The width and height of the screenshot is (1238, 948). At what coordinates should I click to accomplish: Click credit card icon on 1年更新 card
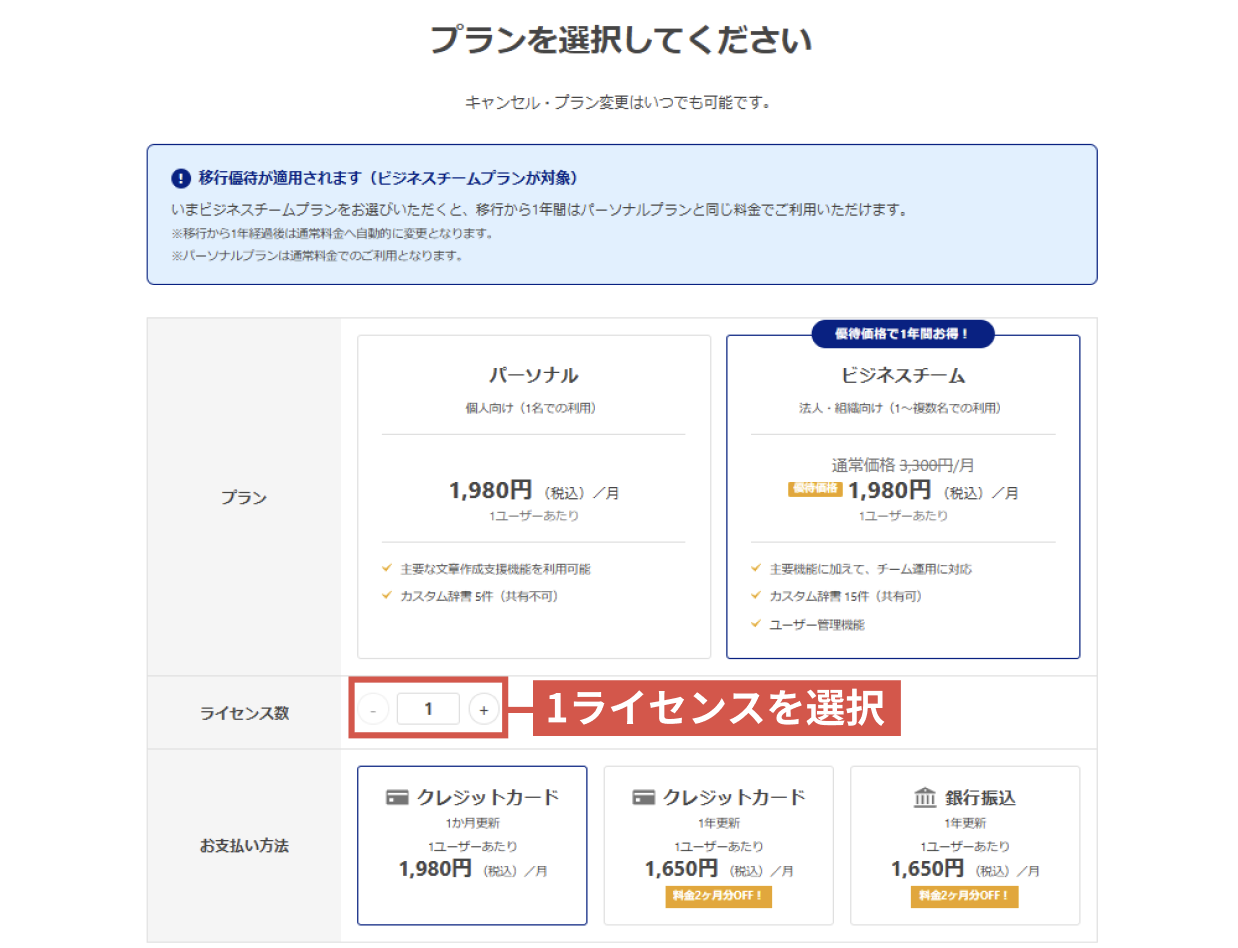(643, 798)
